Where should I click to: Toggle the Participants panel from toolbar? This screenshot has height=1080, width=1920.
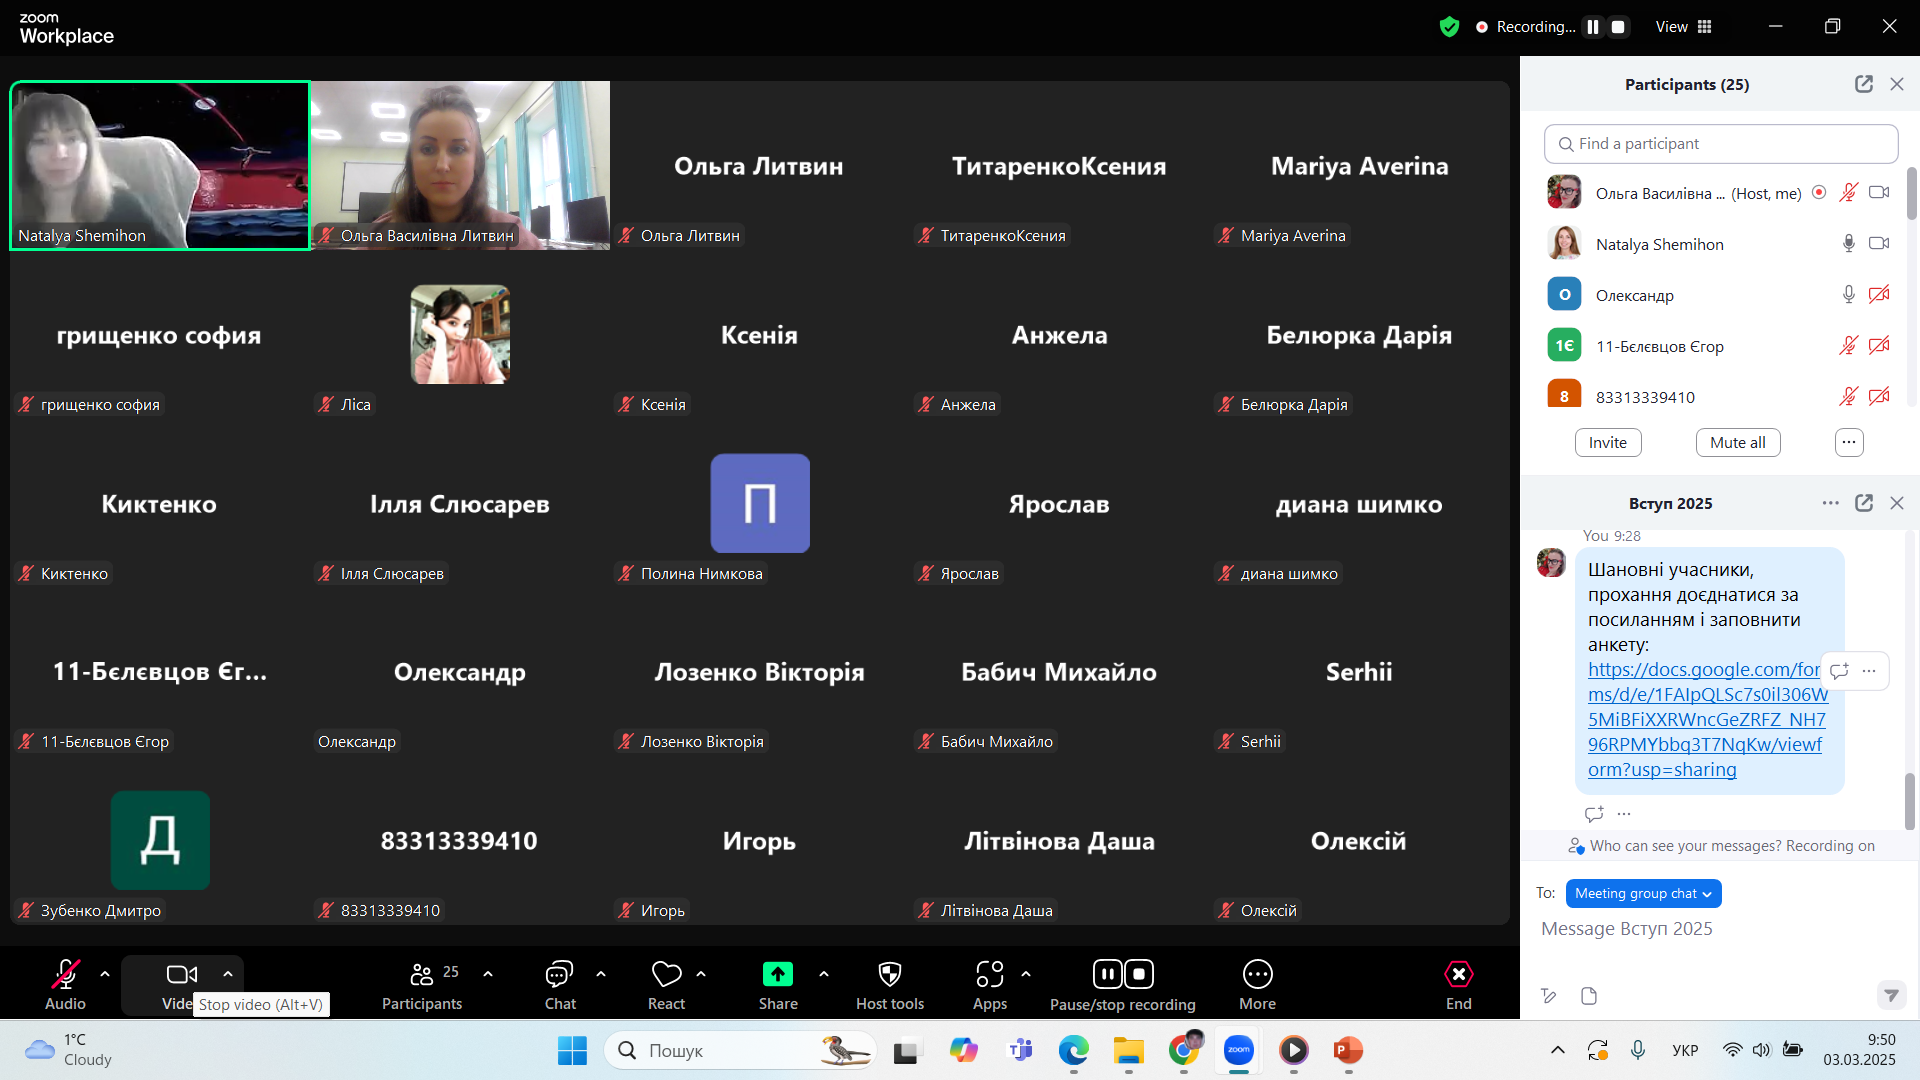(422, 984)
